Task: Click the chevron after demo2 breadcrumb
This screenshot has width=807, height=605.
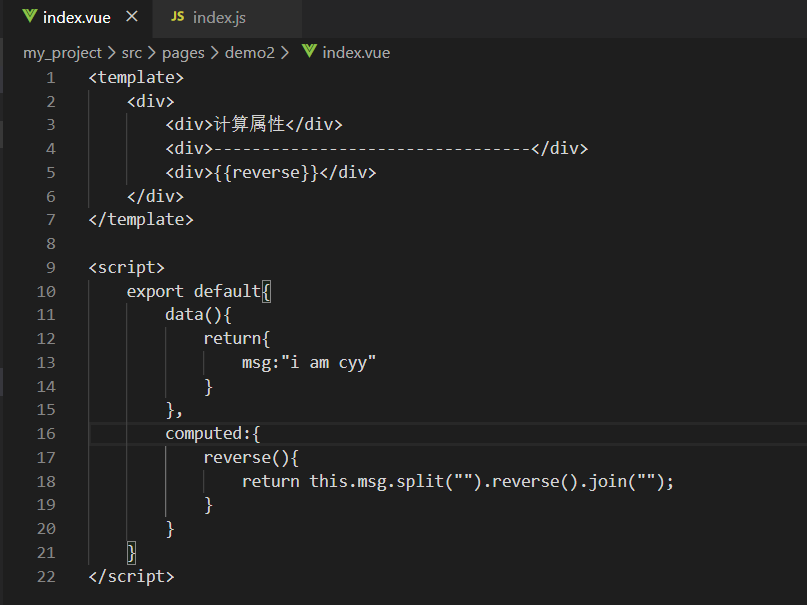Action: (285, 53)
